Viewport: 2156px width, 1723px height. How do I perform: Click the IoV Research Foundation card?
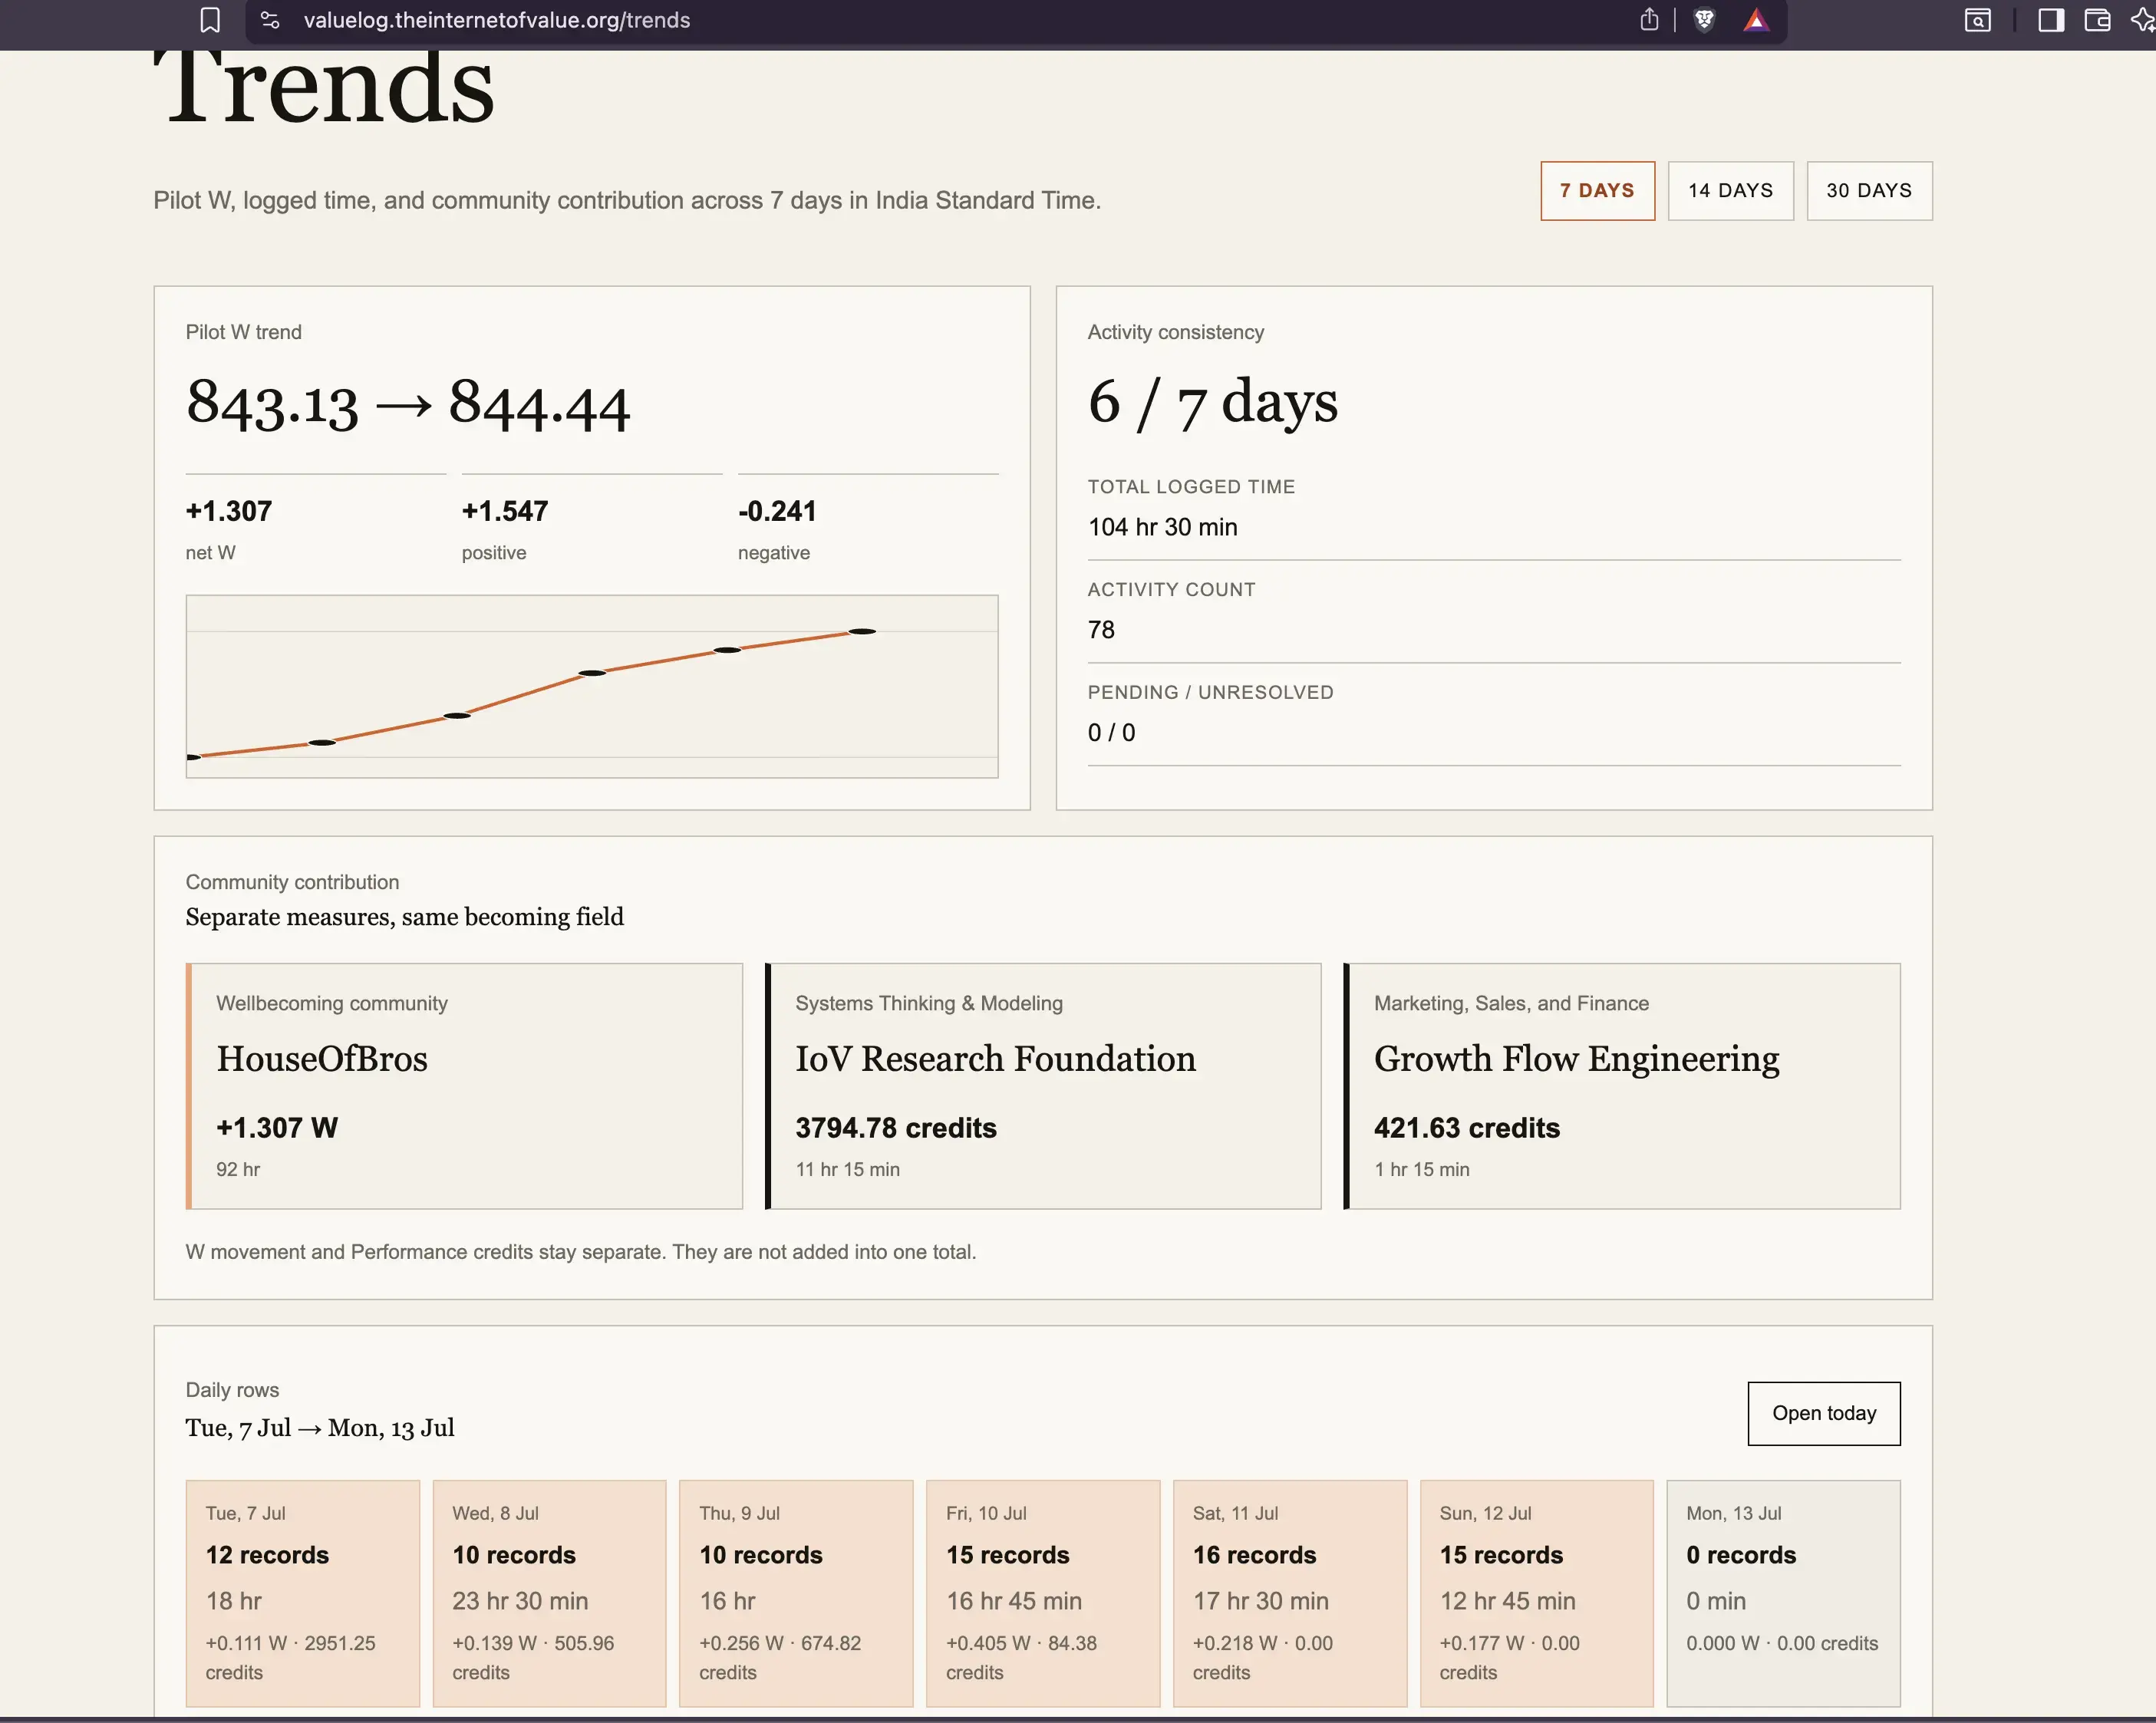[1043, 1086]
